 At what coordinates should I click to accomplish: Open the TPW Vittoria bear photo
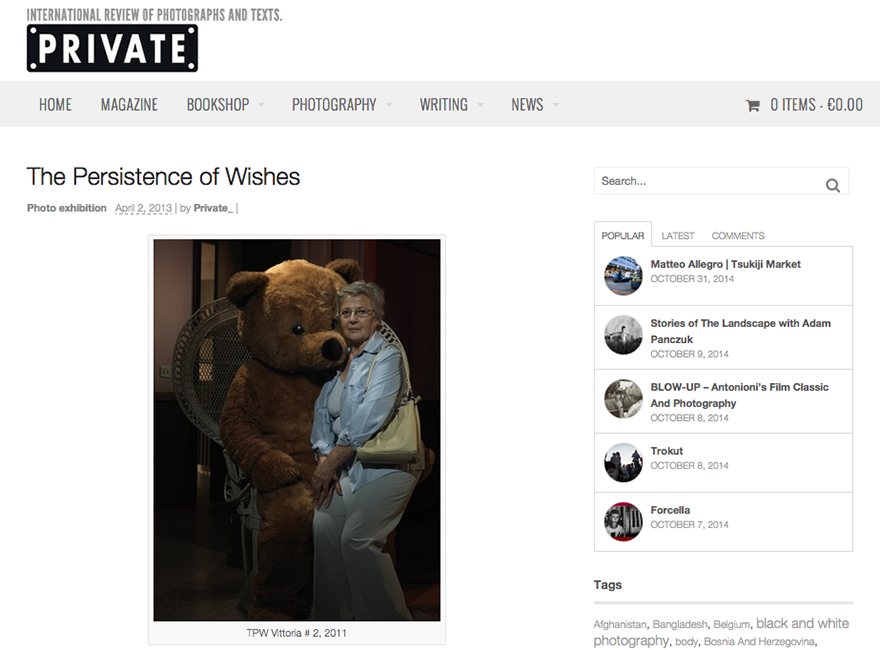pyautogui.click(x=297, y=430)
